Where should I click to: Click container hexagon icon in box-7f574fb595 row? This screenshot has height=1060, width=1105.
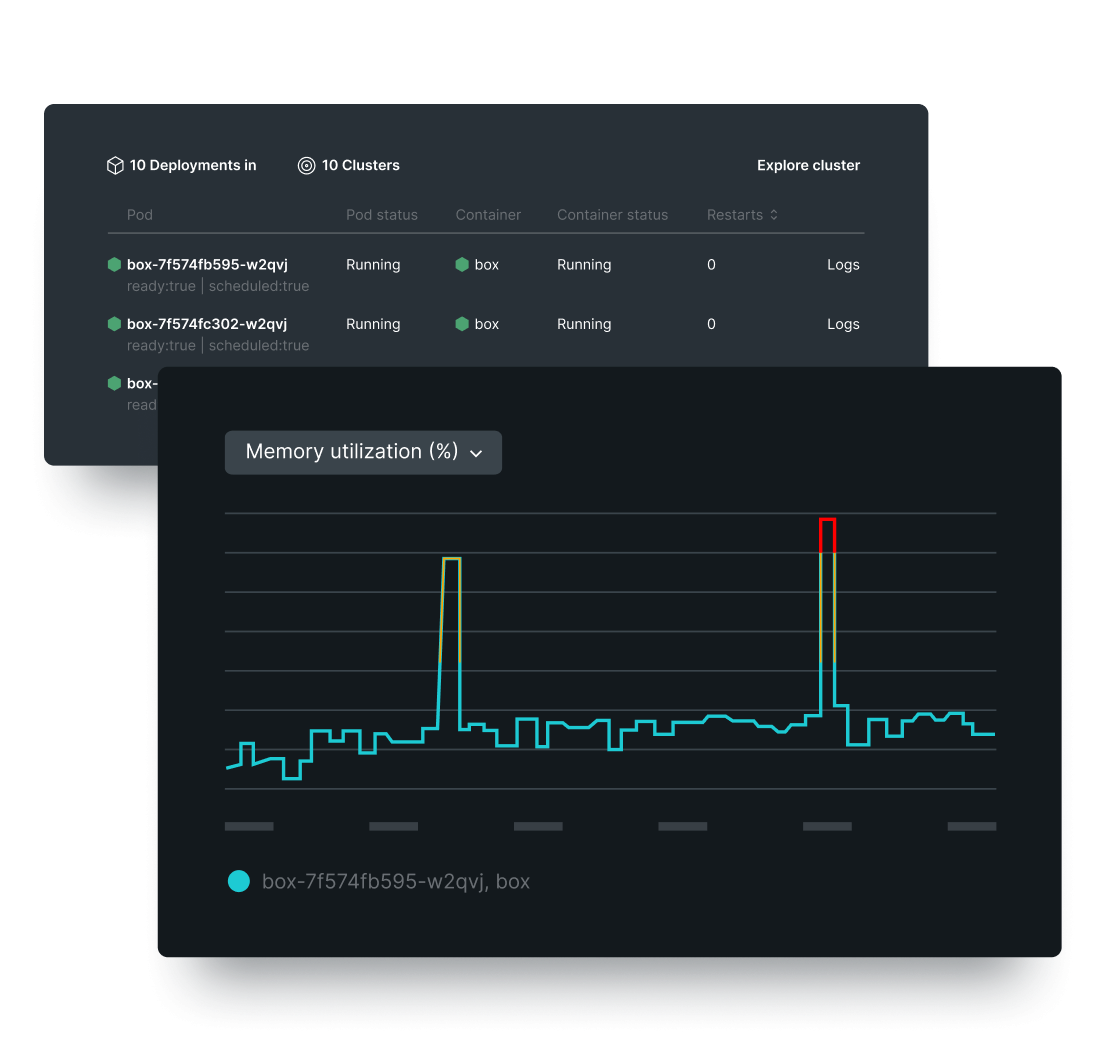462,264
